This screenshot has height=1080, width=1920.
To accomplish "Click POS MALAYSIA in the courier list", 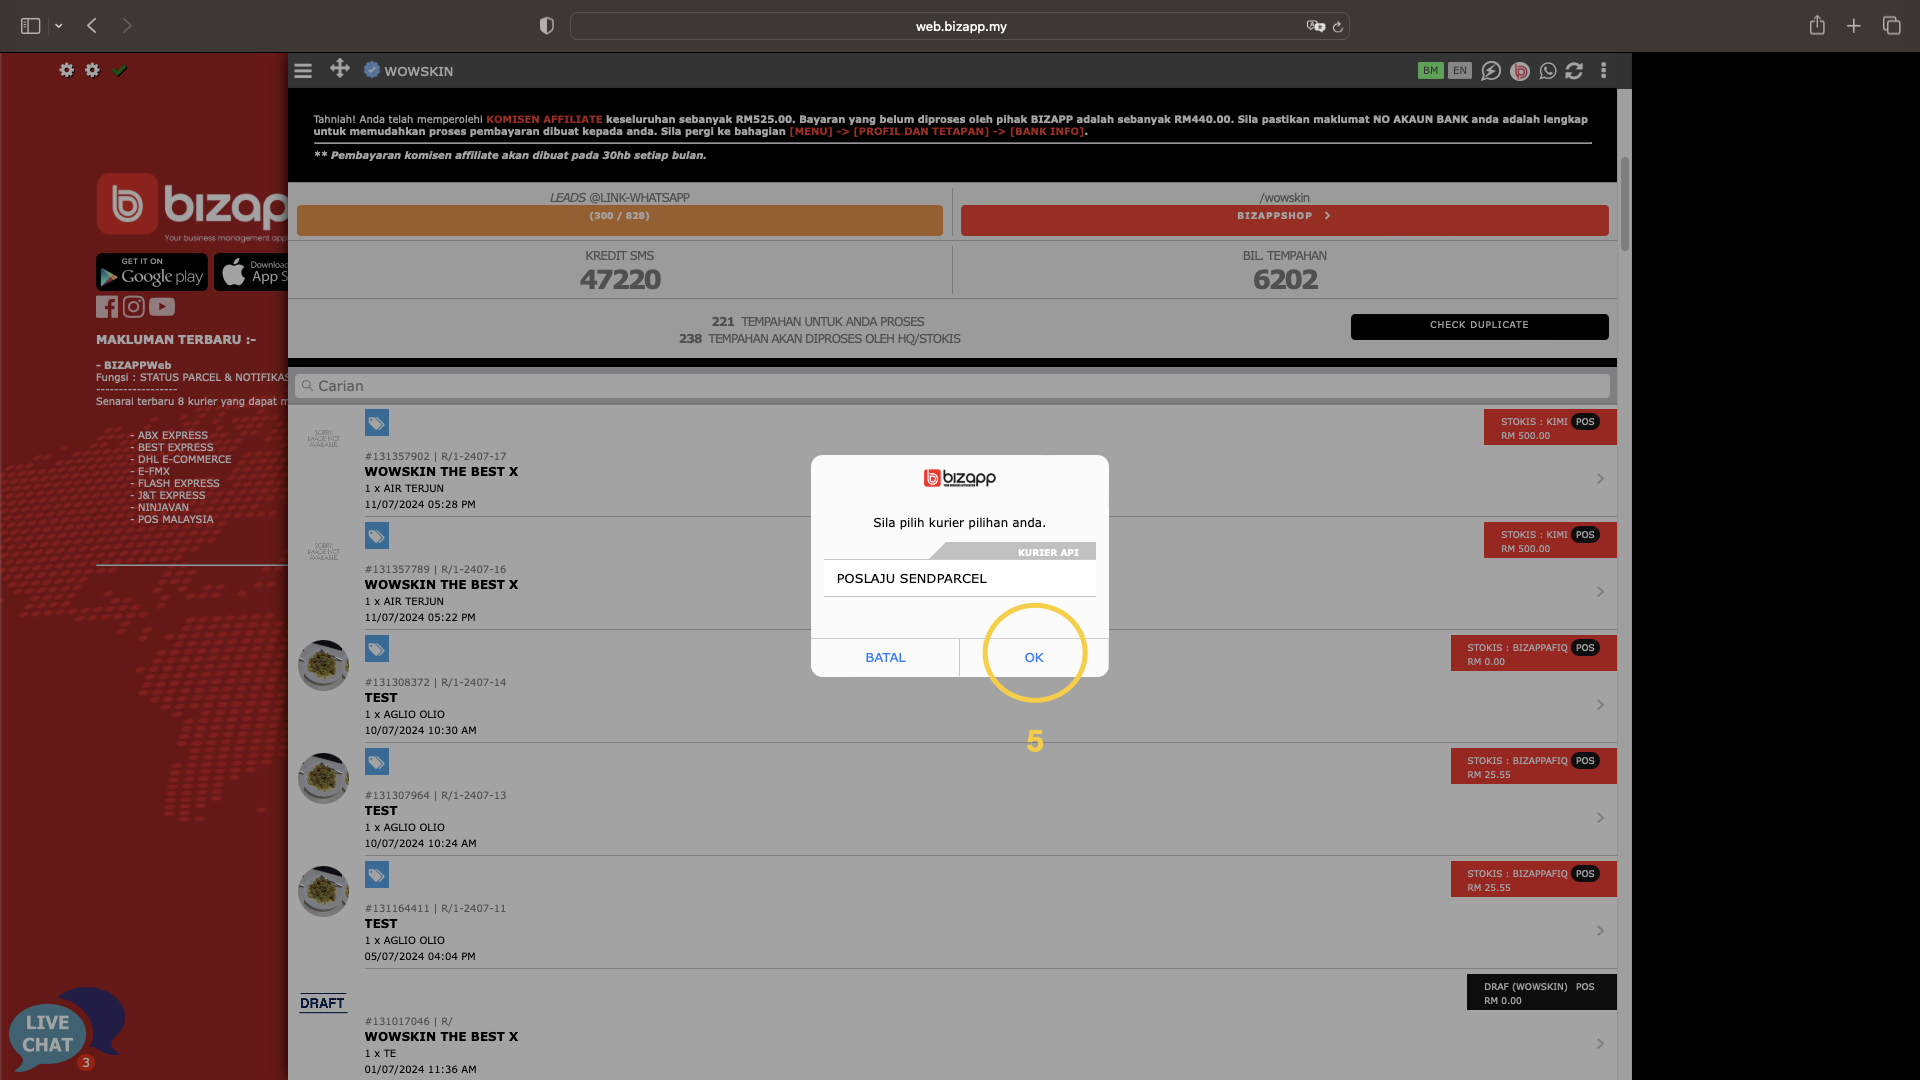I will coord(175,520).
